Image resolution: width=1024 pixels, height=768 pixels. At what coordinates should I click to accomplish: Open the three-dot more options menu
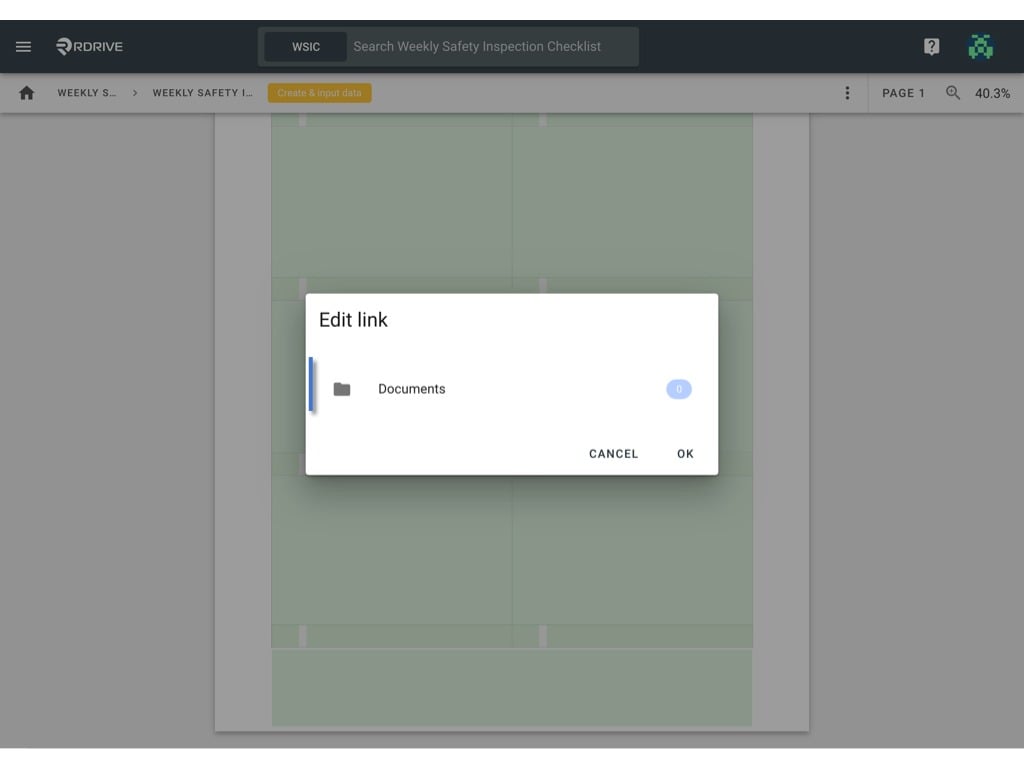[x=847, y=93]
